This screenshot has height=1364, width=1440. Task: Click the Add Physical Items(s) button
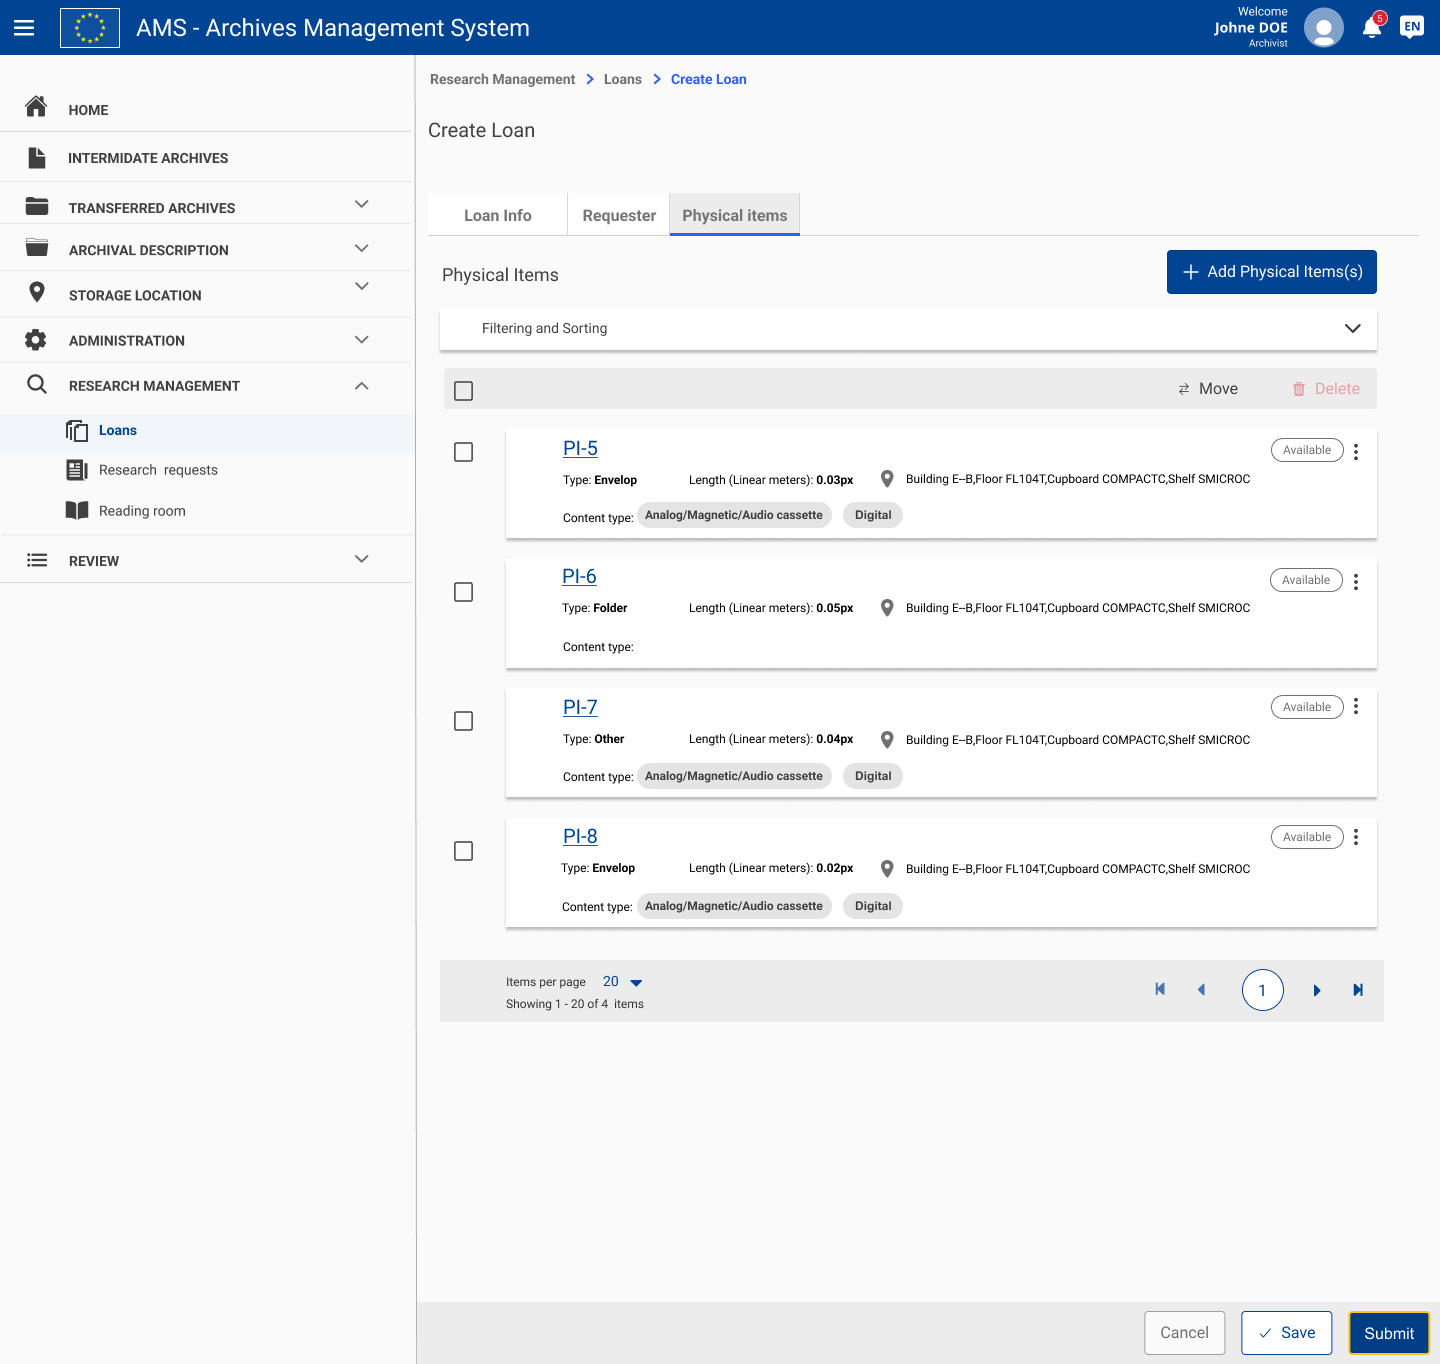click(1271, 271)
